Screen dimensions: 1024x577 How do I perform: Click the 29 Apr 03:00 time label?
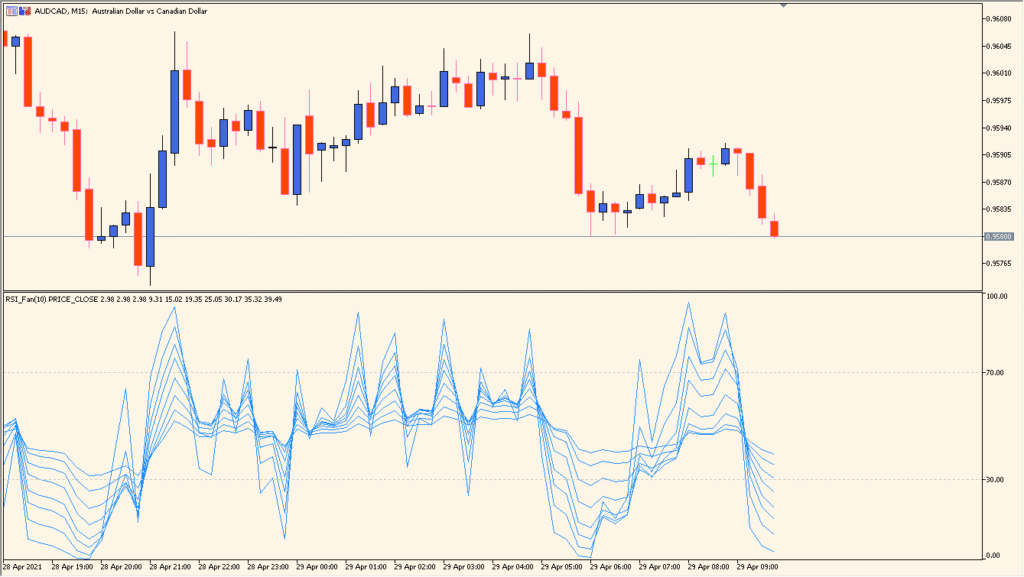click(464, 567)
